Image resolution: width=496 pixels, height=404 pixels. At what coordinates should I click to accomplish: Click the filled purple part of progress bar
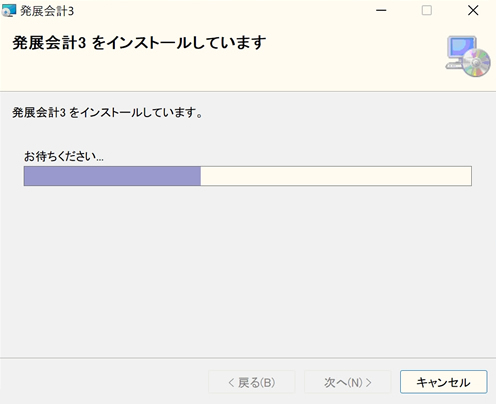[112, 176]
